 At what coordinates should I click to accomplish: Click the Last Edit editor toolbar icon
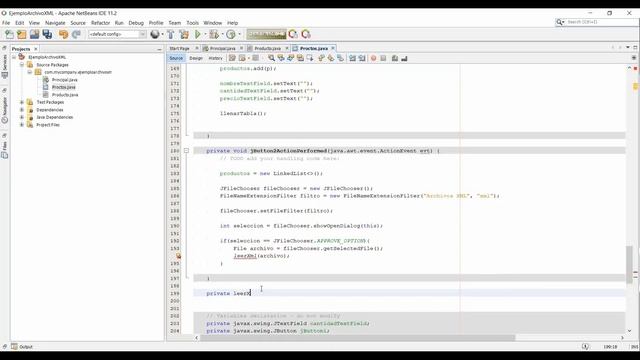pos(232,58)
